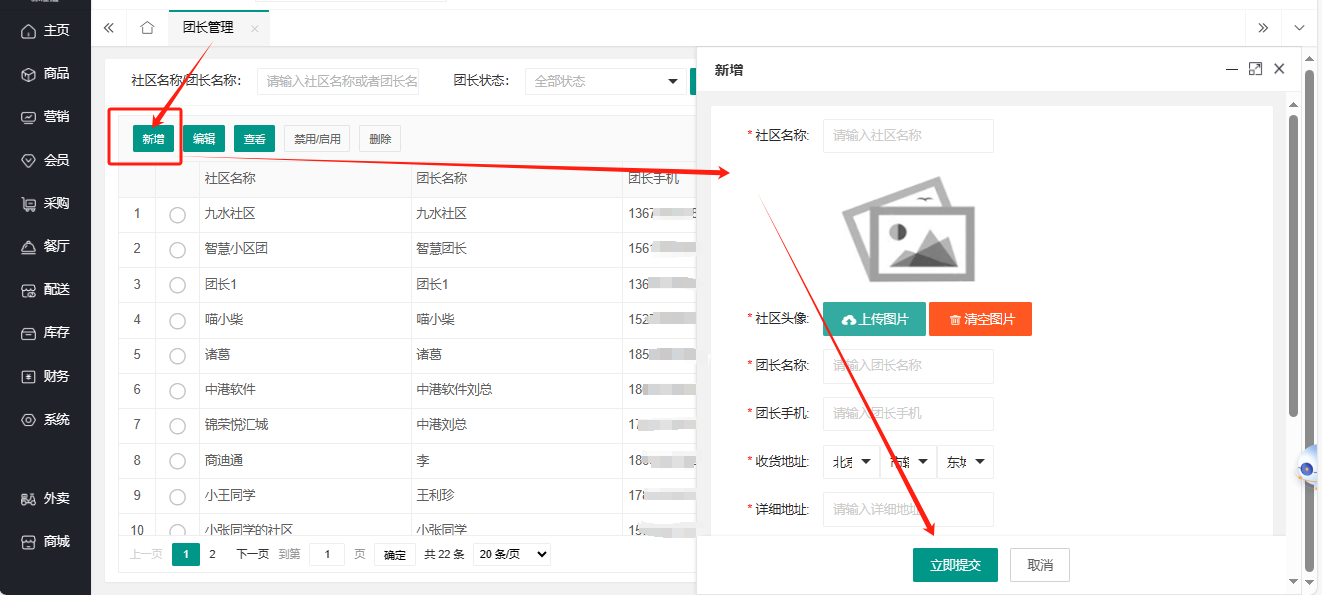The width and height of the screenshot is (1322, 595).
Task: Close the 团长管理 tab with x
Action: [x=254, y=29]
